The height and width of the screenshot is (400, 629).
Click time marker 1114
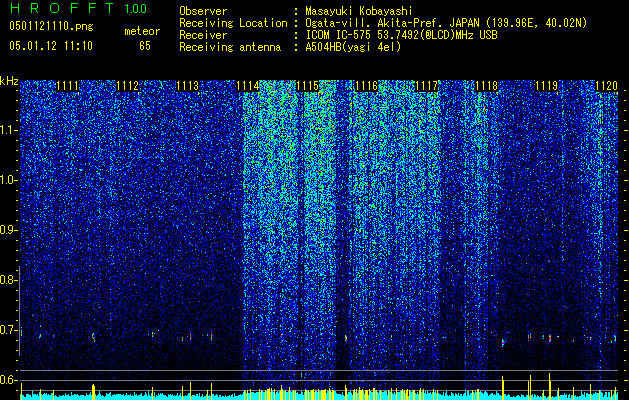[247, 86]
